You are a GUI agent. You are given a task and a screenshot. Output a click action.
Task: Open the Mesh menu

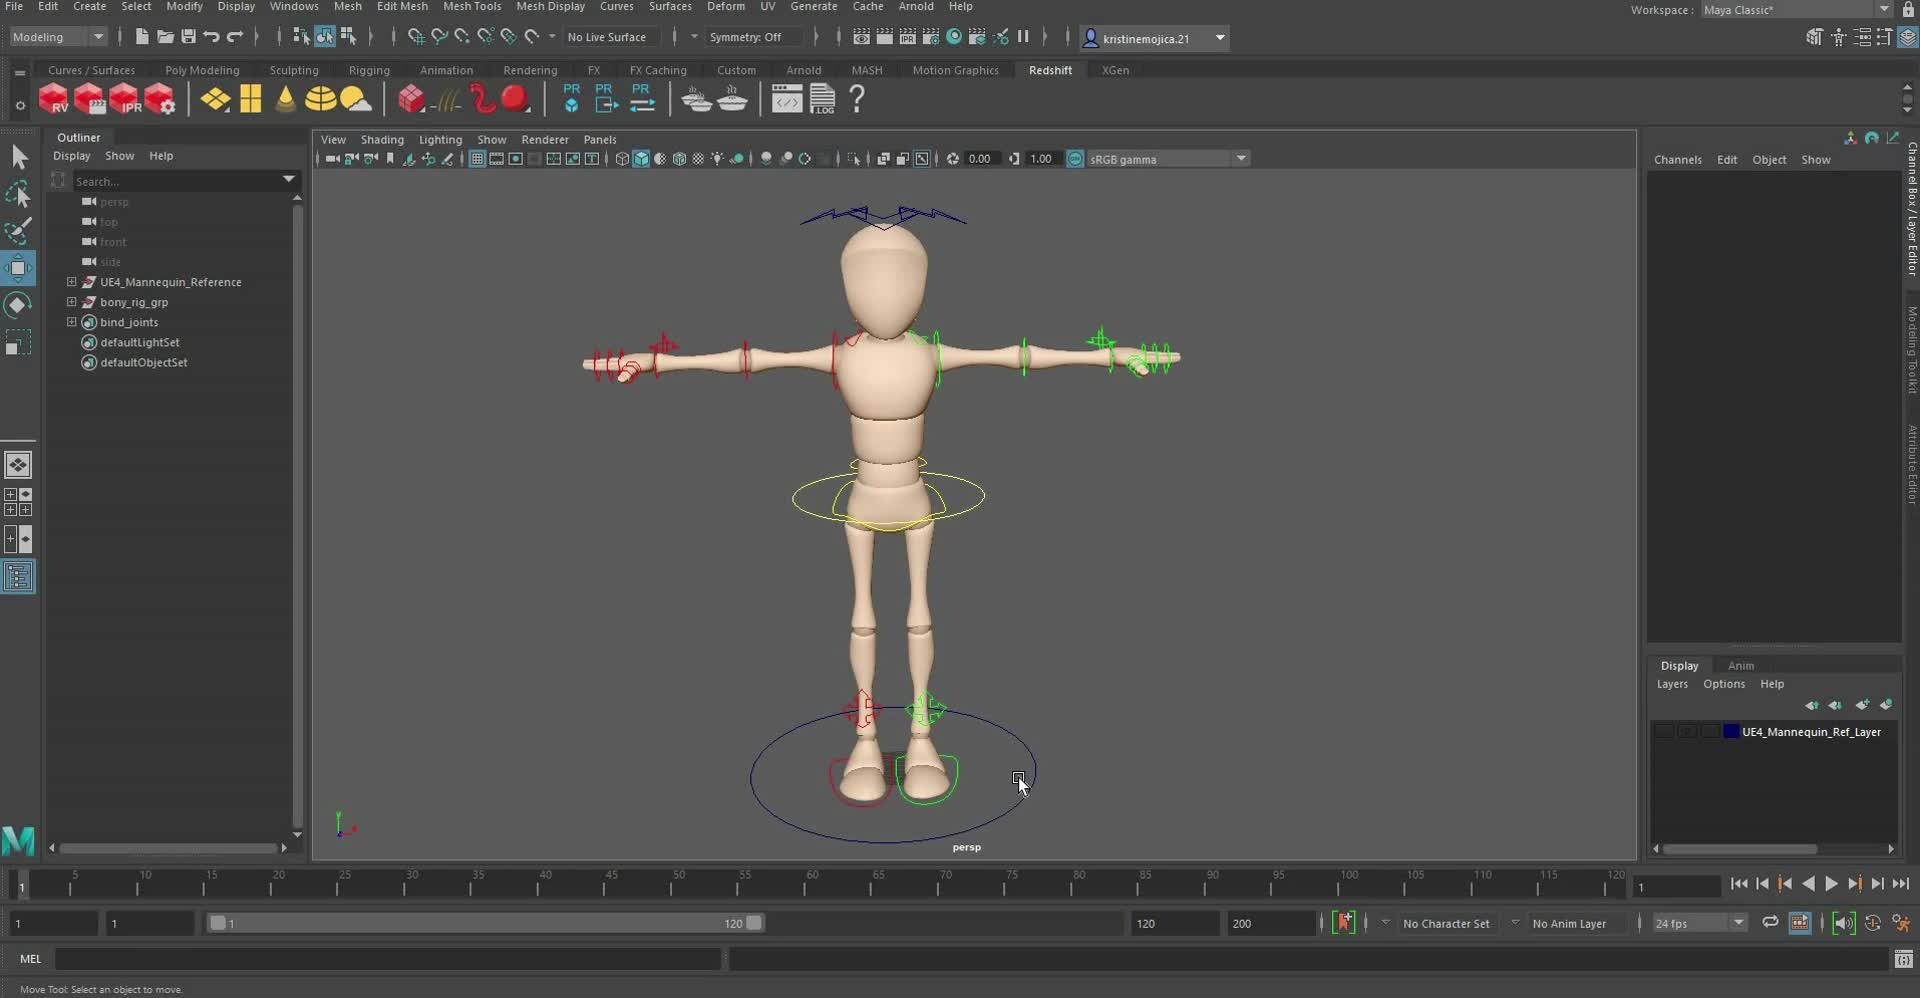coord(348,6)
